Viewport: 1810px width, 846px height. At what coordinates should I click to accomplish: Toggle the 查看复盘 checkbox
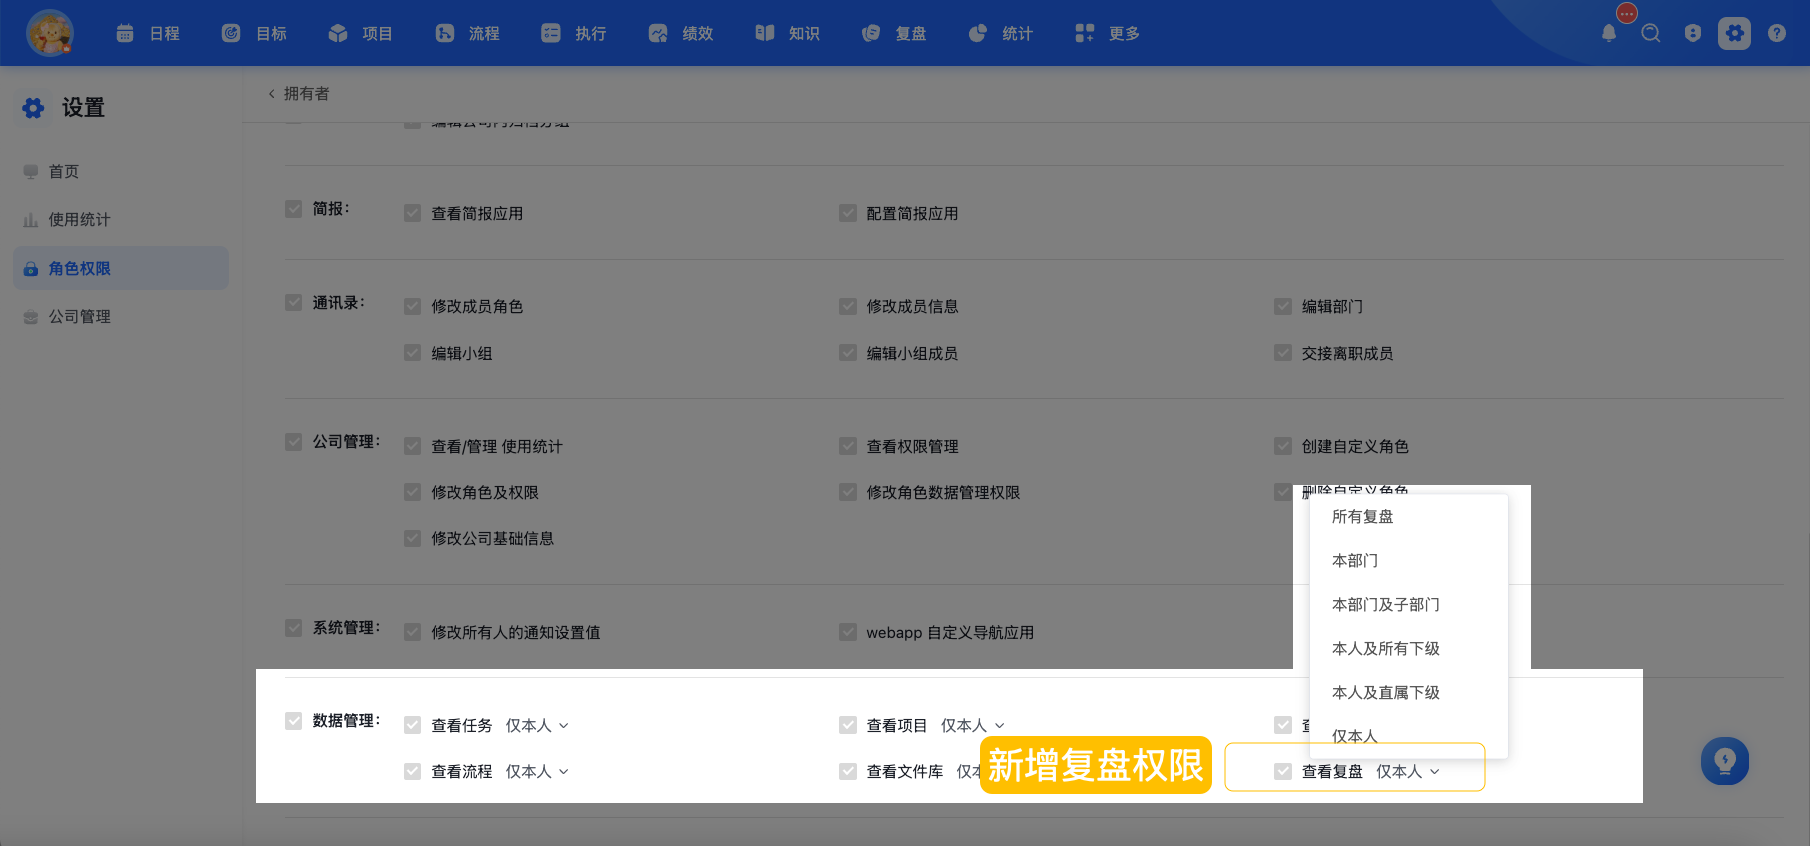click(1283, 771)
